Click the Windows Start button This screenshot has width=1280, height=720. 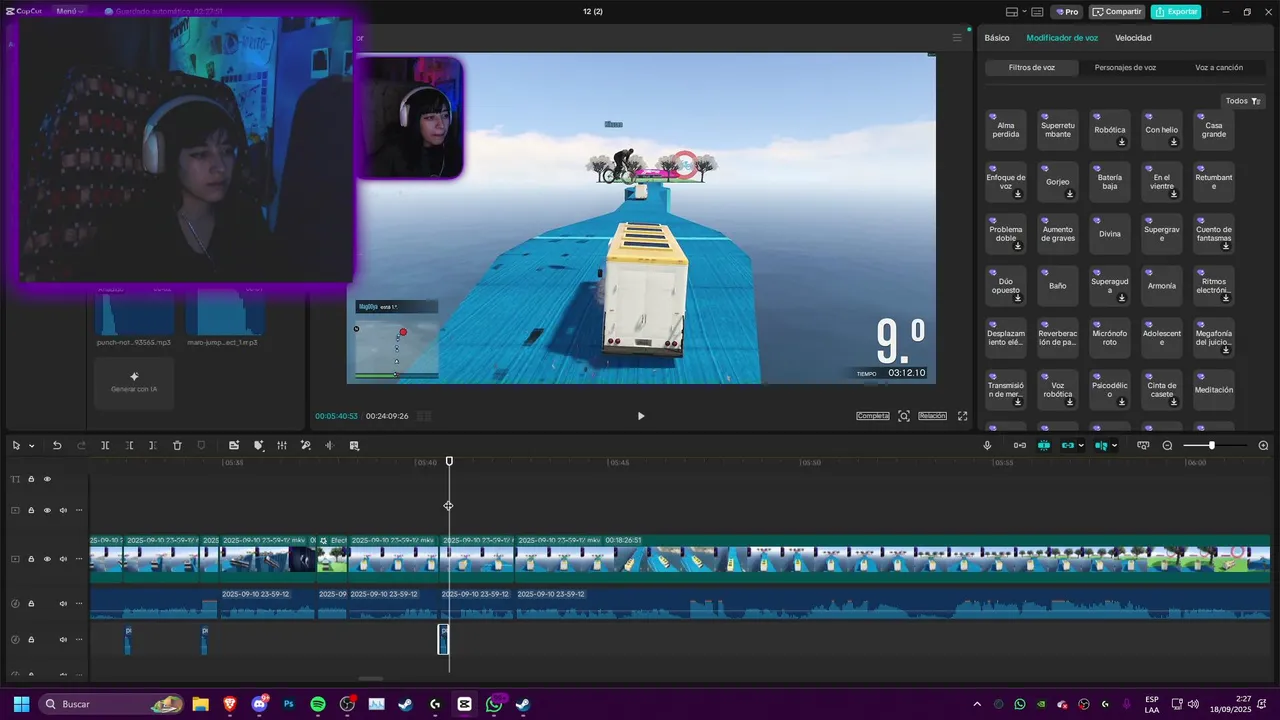point(21,704)
